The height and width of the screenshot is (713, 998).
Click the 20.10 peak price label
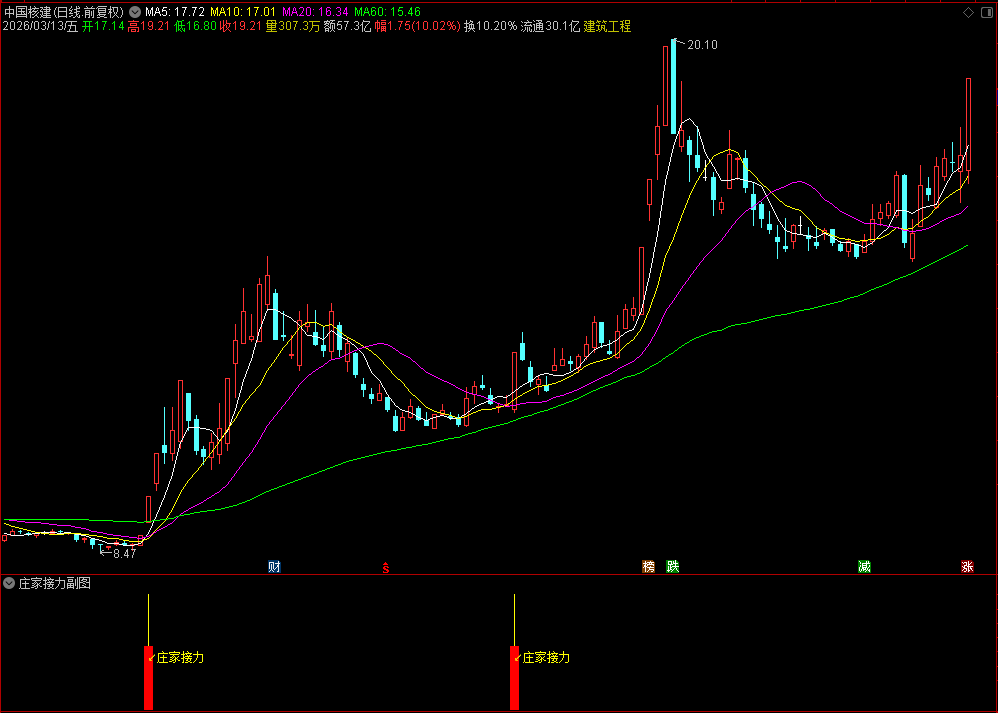point(702,45)
